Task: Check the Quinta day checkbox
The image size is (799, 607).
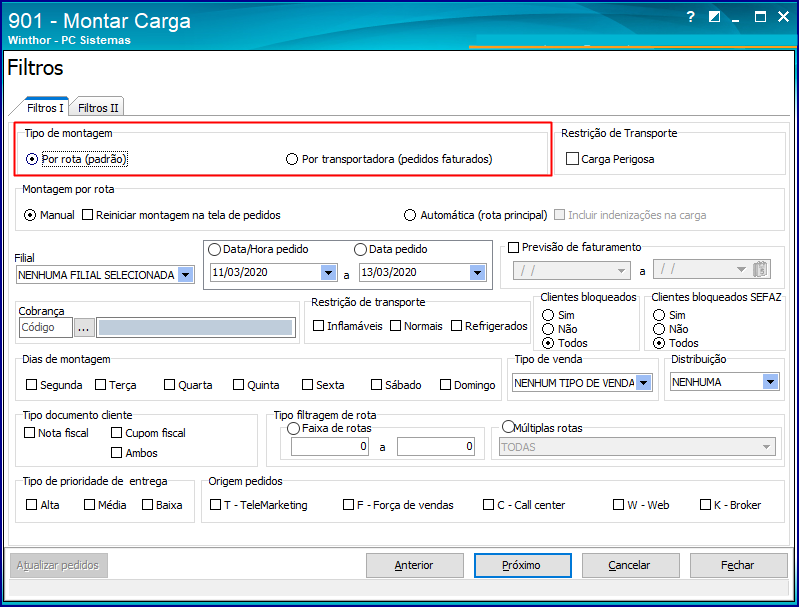Action: pyautogui.click(x=238, y=385)
